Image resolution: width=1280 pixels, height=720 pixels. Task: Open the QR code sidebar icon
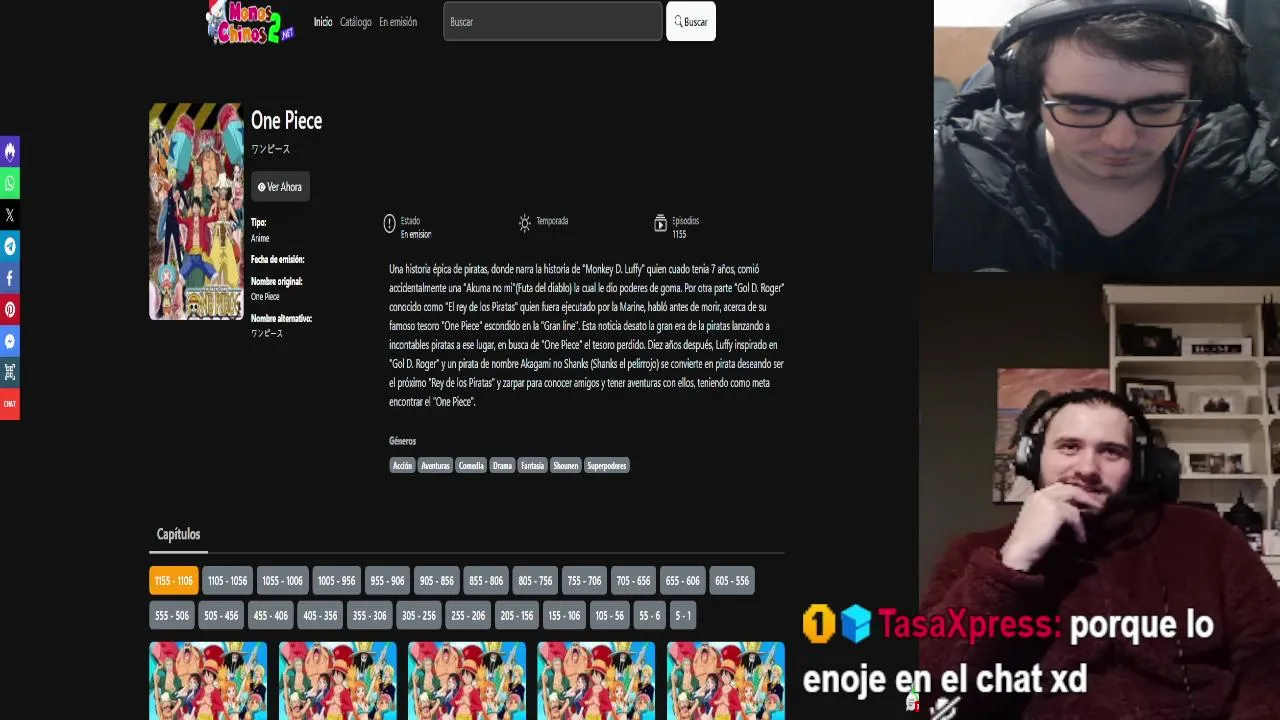pyautogui.click(x=10, y=372)
